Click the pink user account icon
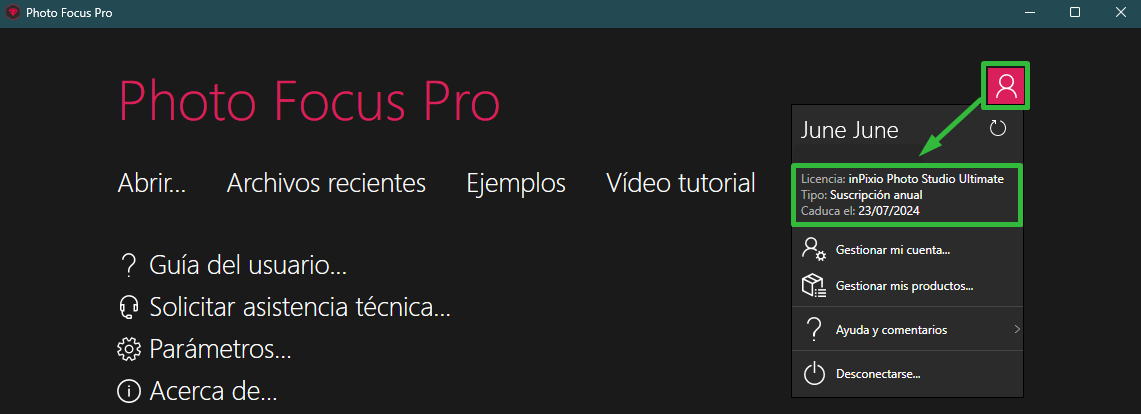Viewport: 1141px width, 414px height. [x=1006, y=86]
